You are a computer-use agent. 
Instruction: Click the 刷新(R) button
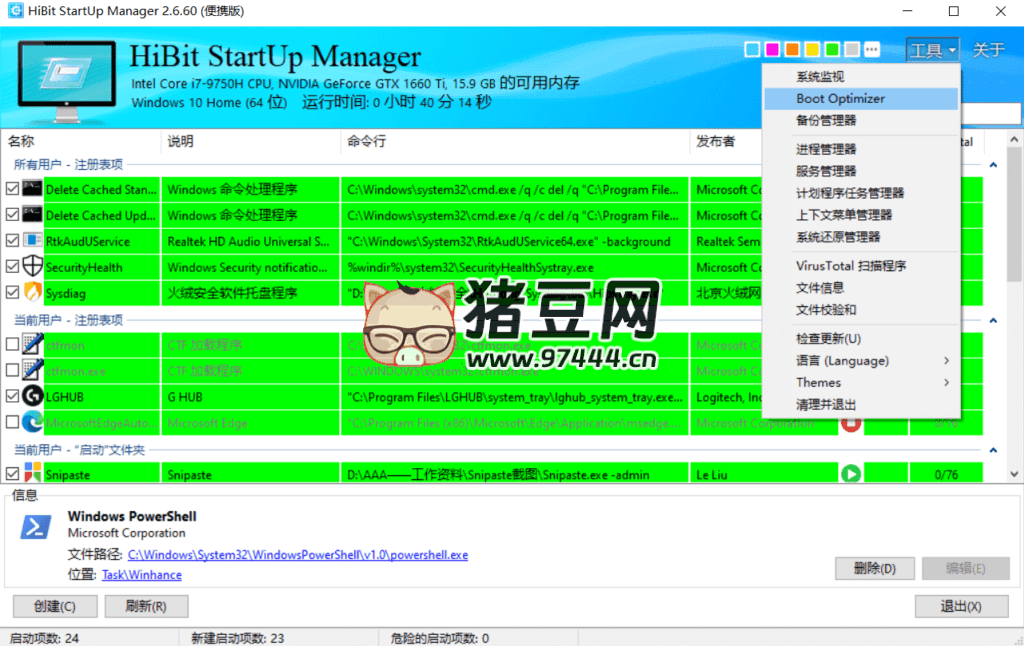pyautogui.click(x=146, y=606)
